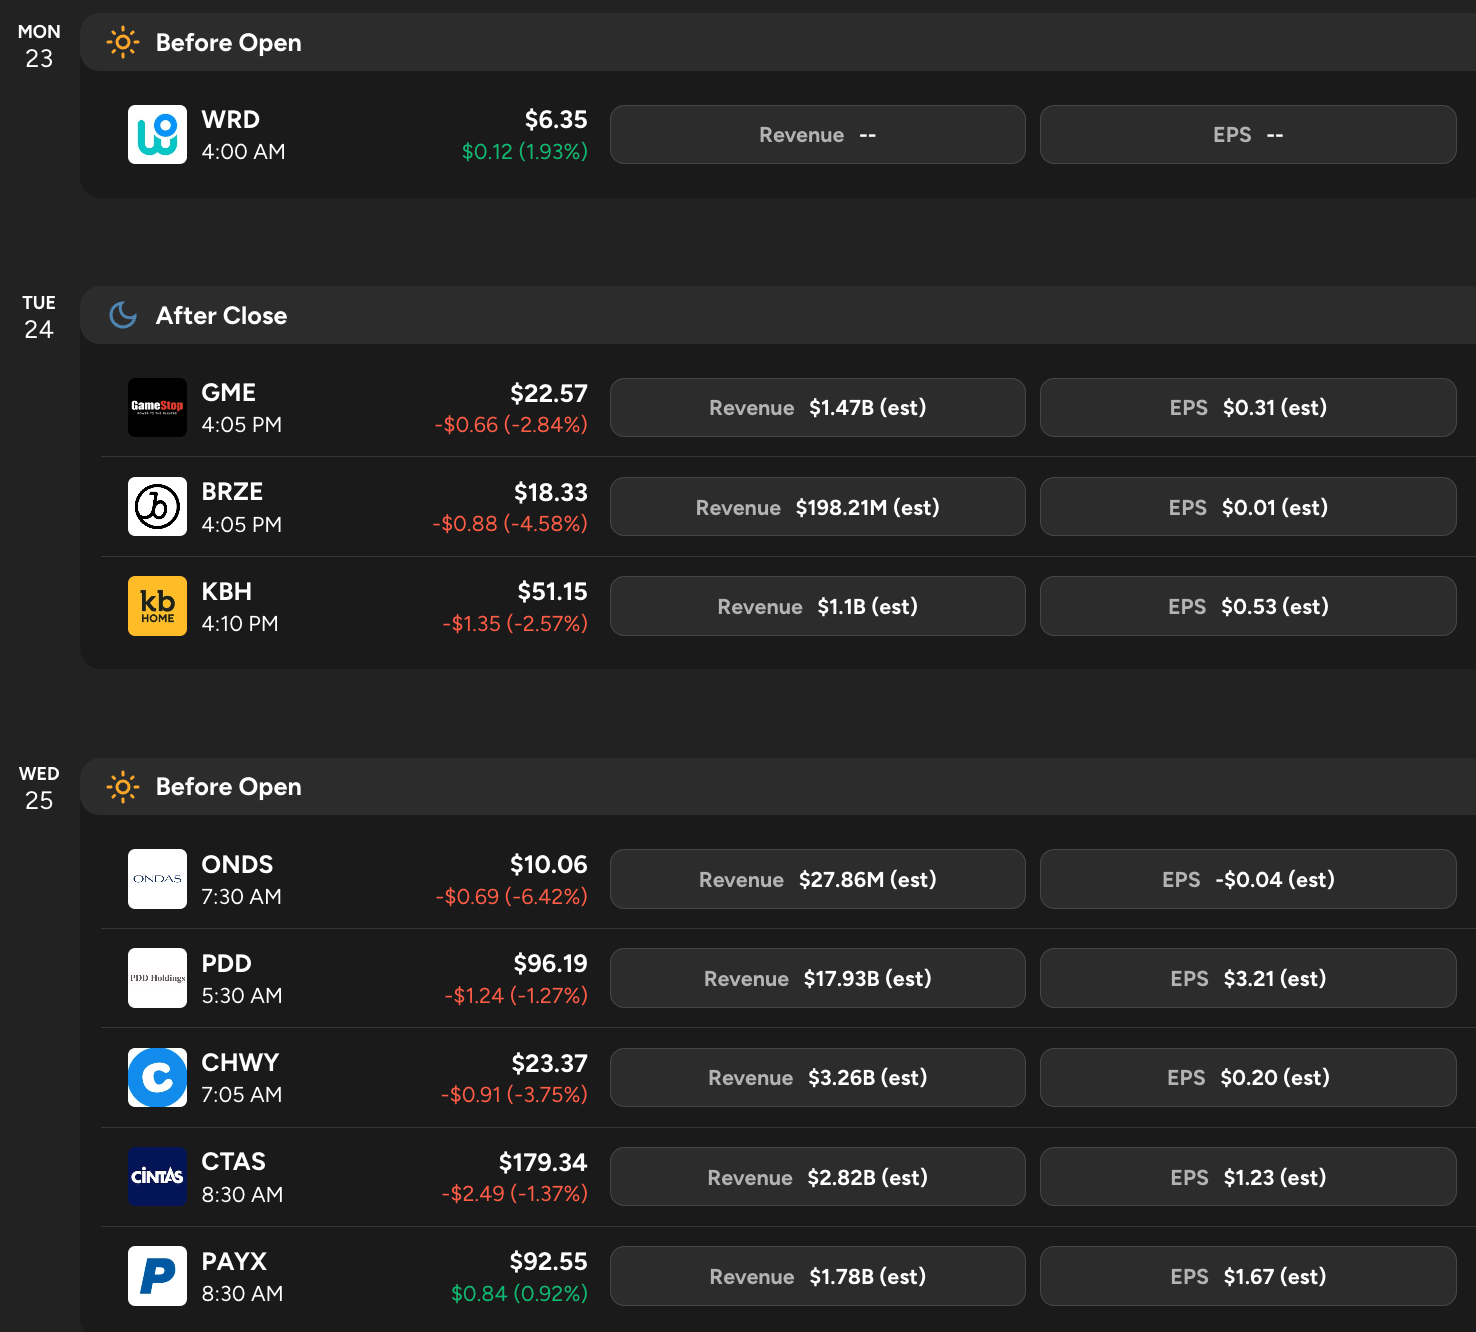Click the CHWY ticker symbol

tap(240, 1063)
